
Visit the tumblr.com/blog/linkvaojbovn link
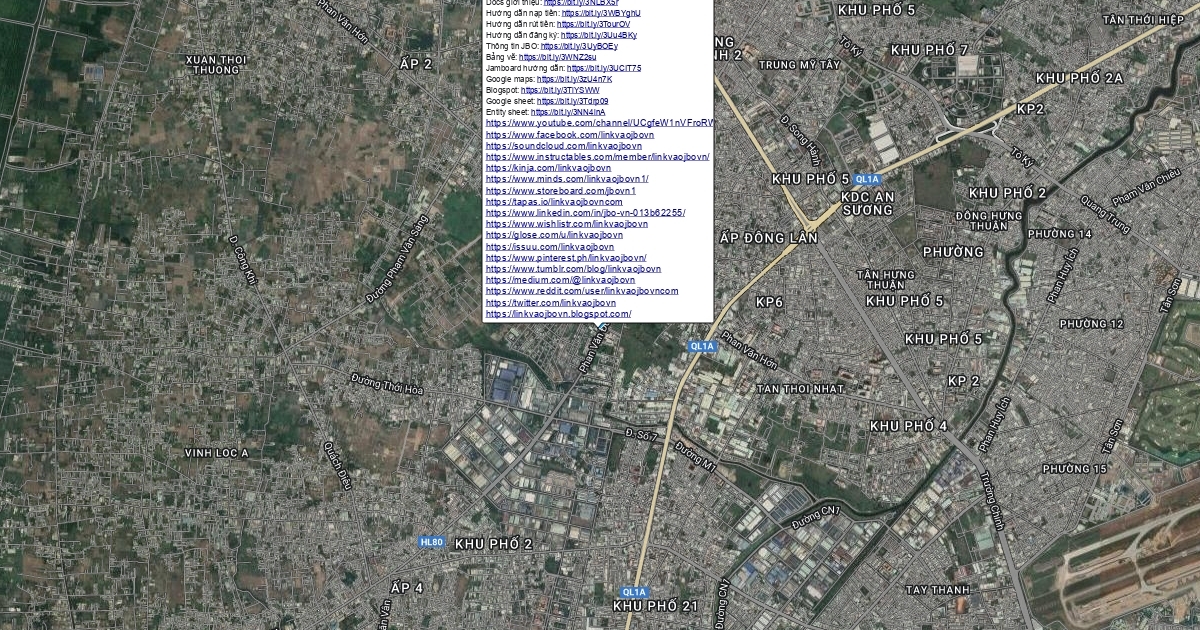point(573,269)
